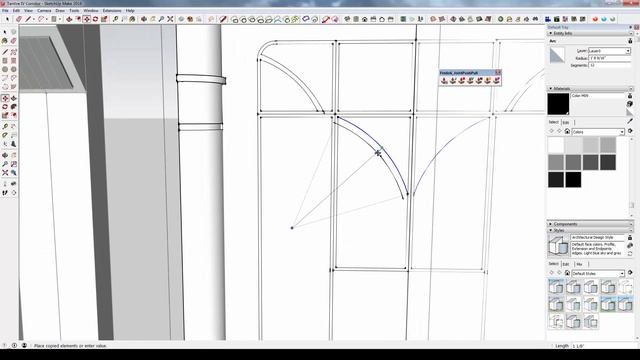Viewport: 640px width, 360px height.
Task: Select the Dimension tool in left toolbar
Action: 13,127
